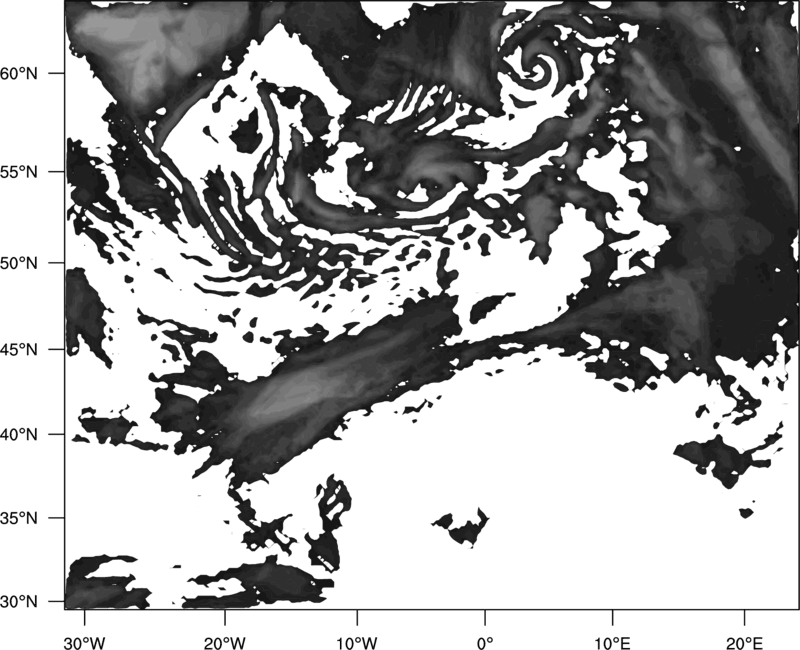
Task: Click the 45°N latitude label
Action: pyautogui.click(x=19, y=350)
